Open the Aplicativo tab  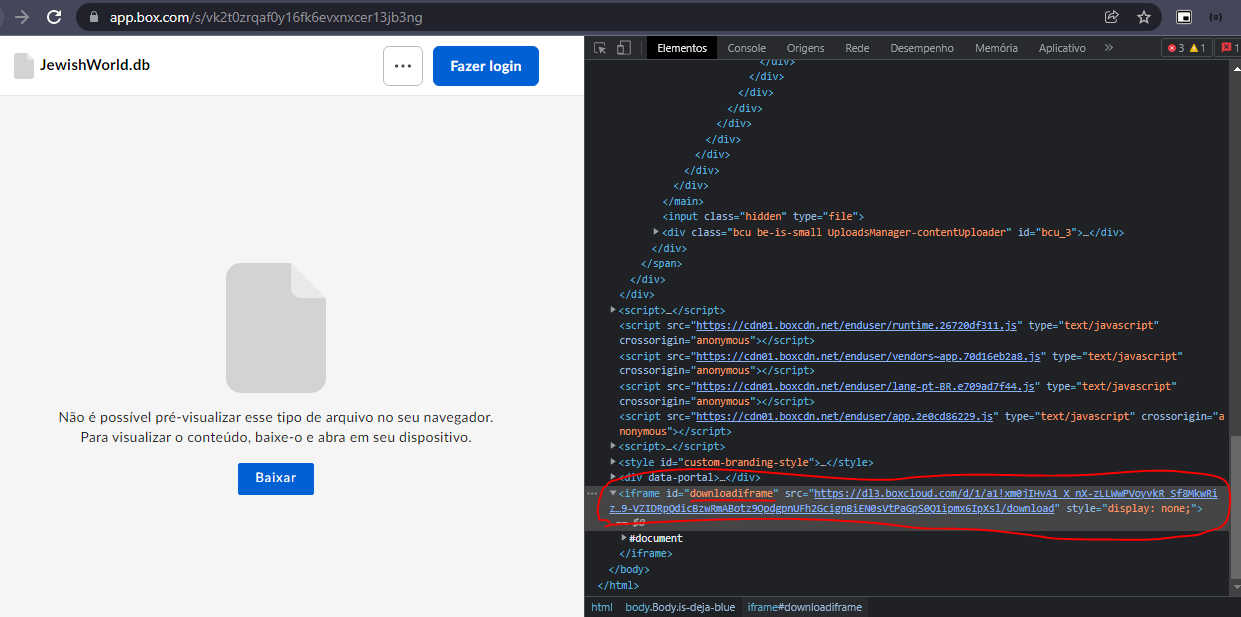[x=1062, y=48]
